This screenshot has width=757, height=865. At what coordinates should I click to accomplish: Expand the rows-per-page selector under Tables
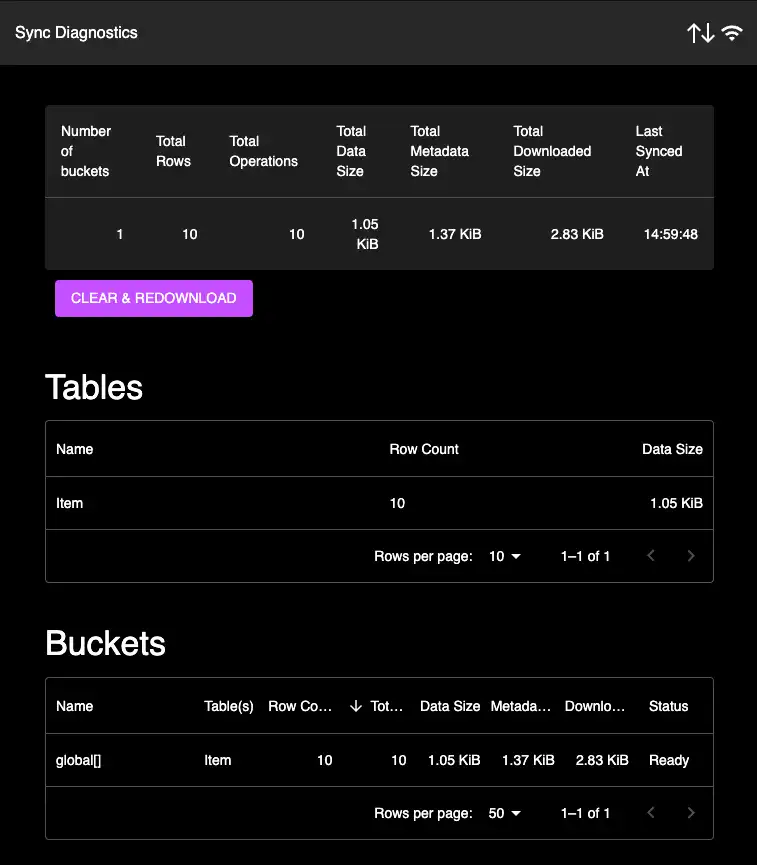coord(505,556)
